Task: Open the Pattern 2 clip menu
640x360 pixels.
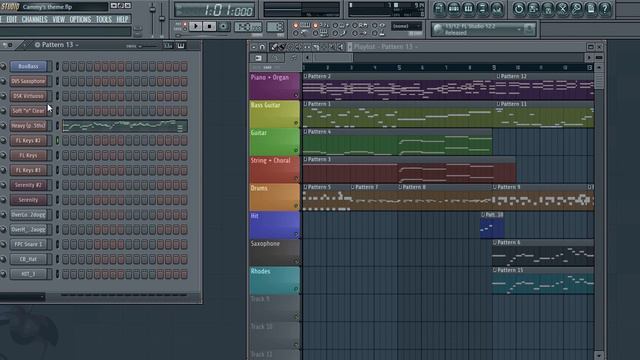Action: coord(305,76)
